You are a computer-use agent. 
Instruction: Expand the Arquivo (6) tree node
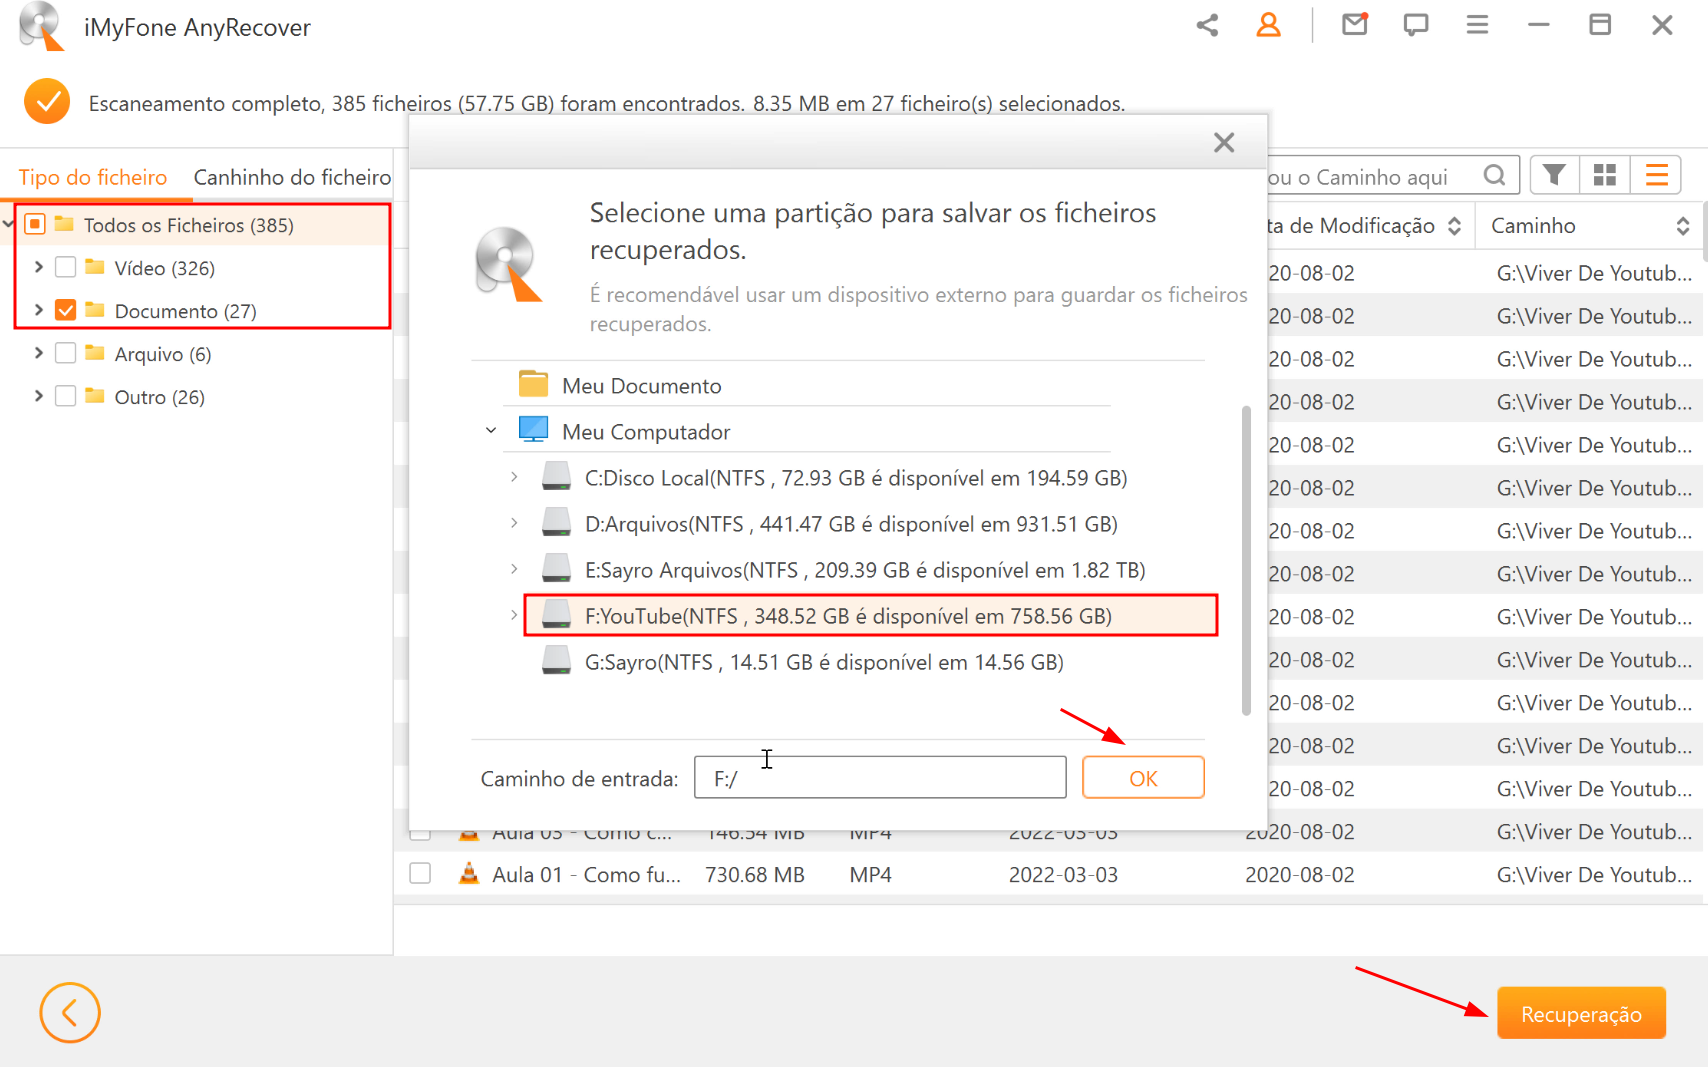tap(38, 353)
